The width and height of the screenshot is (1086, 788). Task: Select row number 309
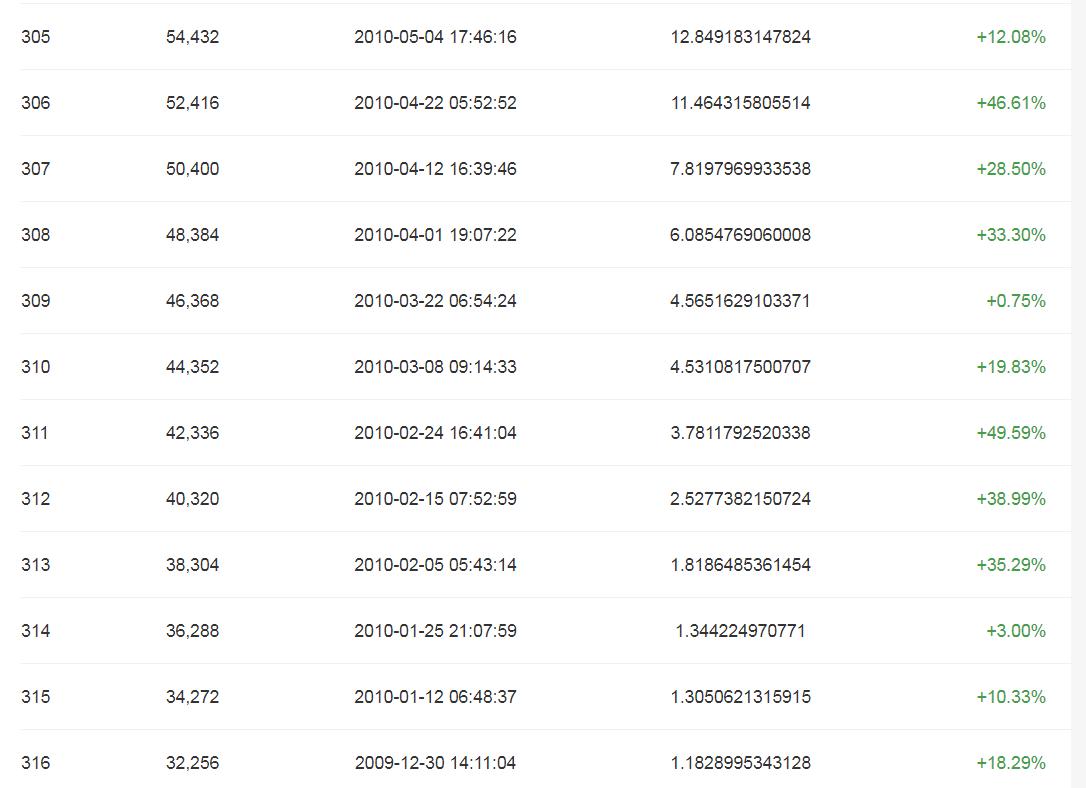point(35,301)
